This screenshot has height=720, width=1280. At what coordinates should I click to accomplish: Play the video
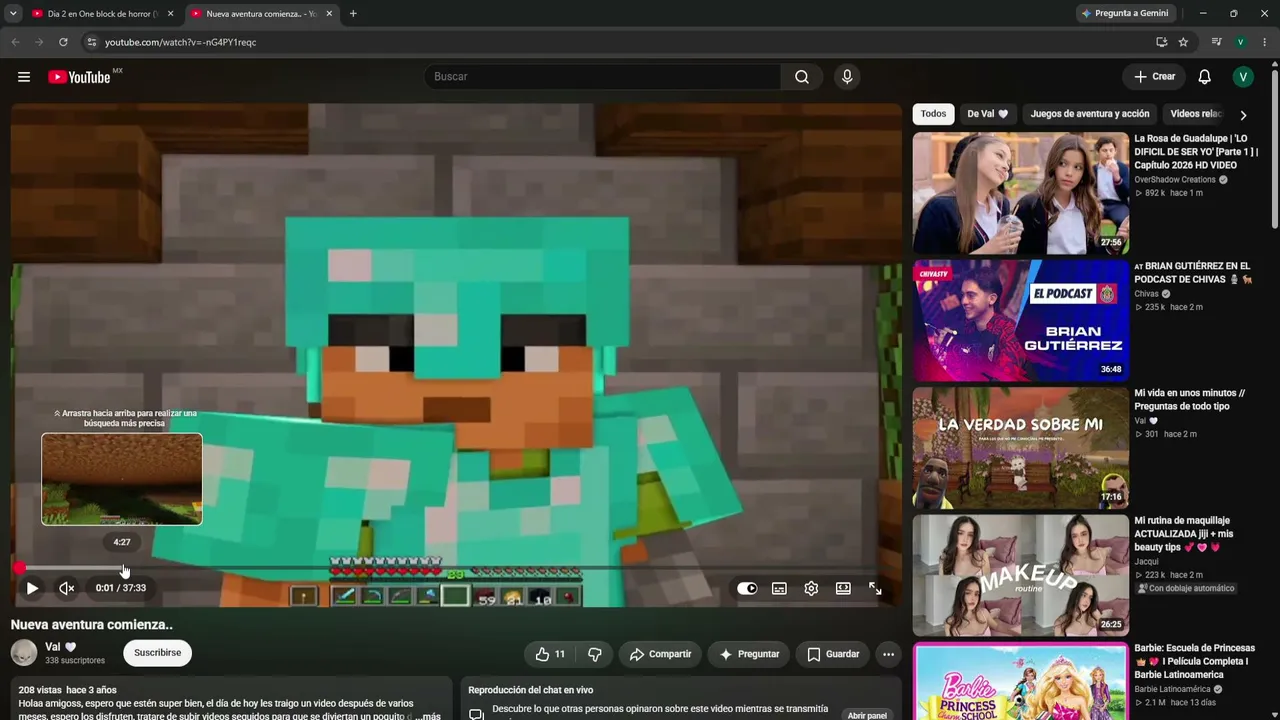coord(32,588)
